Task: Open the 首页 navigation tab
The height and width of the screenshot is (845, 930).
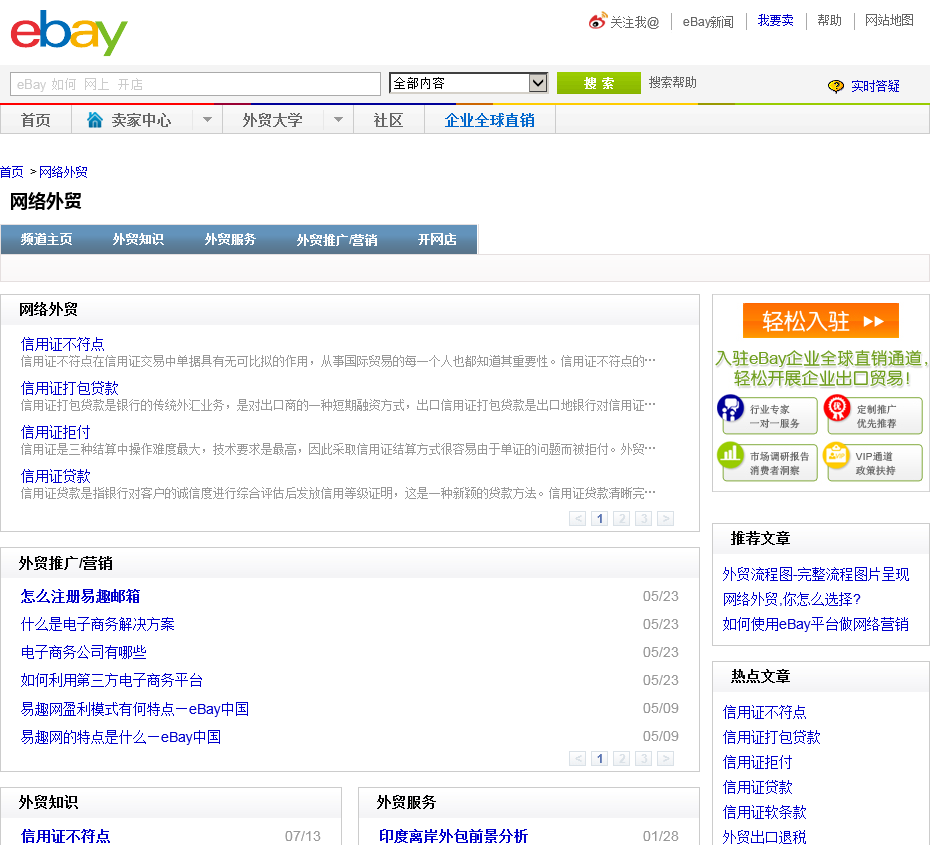Action: point(36,120)
